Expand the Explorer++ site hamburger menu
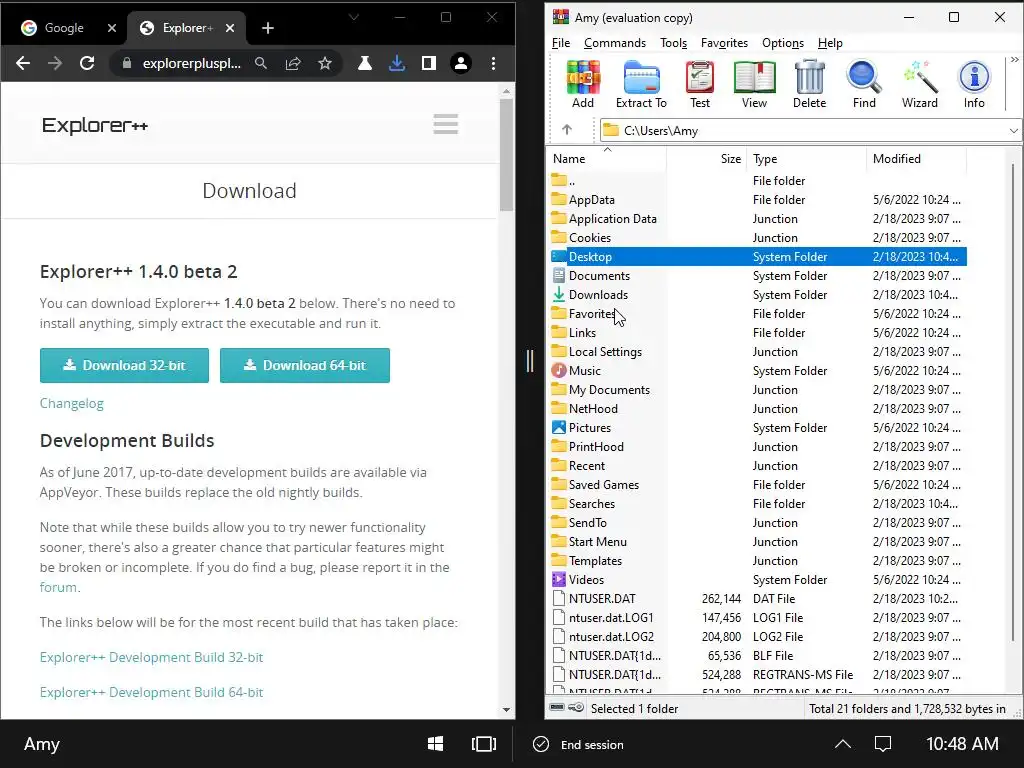 pyautogui.click(x=445, y=124)
